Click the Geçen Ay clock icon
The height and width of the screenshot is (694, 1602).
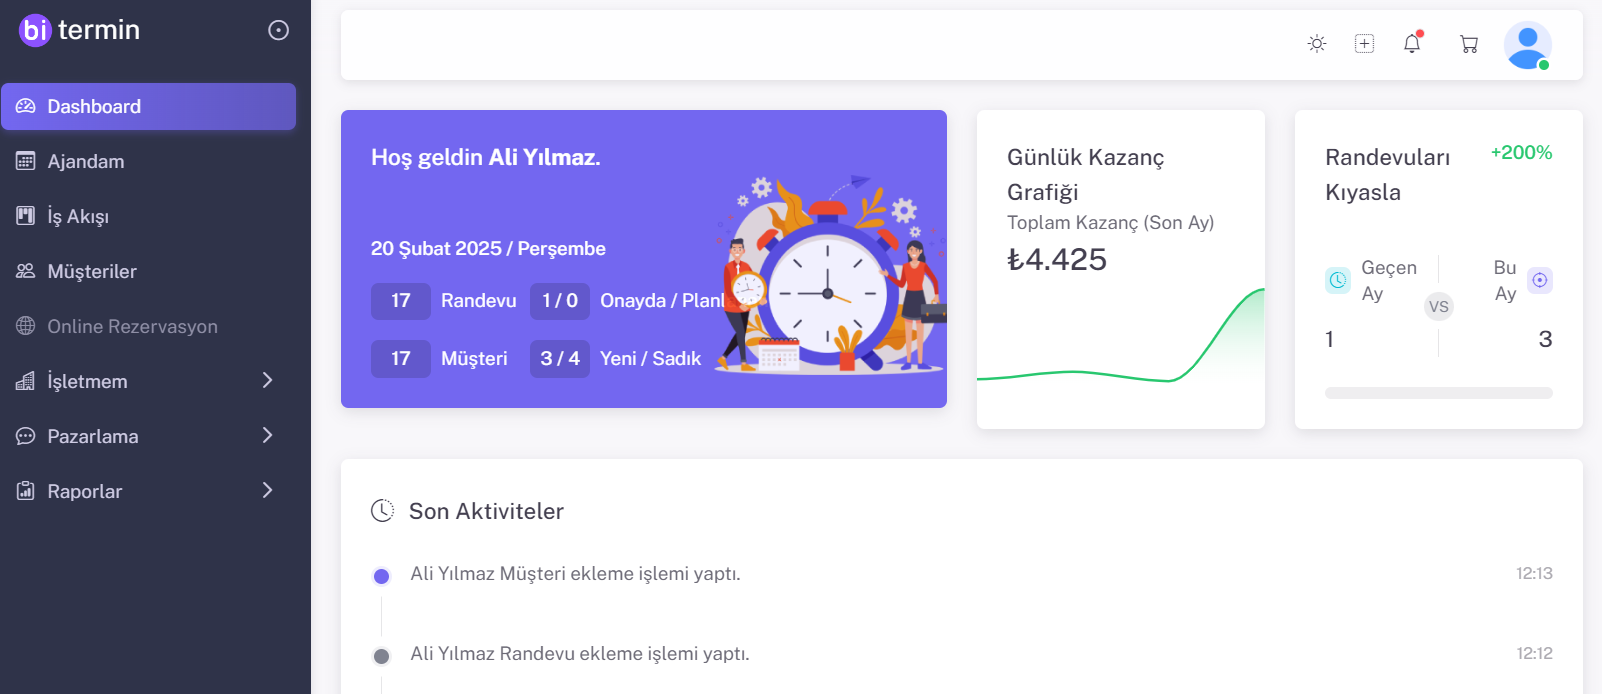[1338, 280]
